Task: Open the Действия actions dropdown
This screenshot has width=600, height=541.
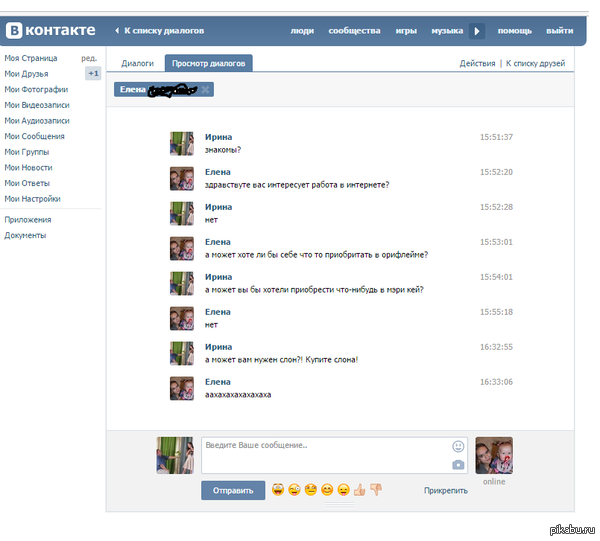Action: point(477,63)
